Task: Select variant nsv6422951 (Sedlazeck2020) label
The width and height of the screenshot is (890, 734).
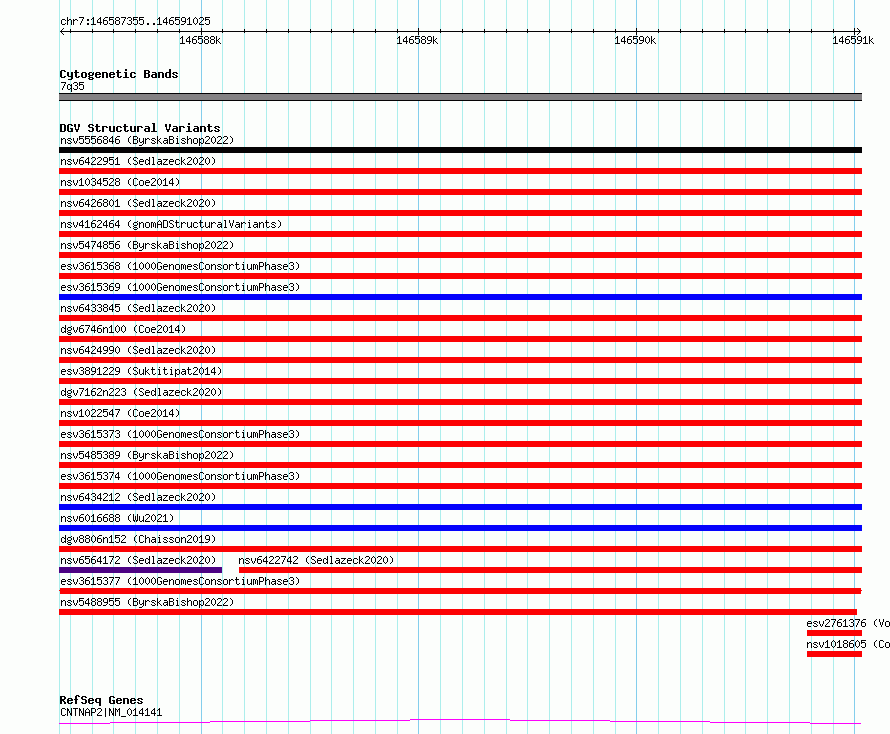Action: click(x=138, y=161)
